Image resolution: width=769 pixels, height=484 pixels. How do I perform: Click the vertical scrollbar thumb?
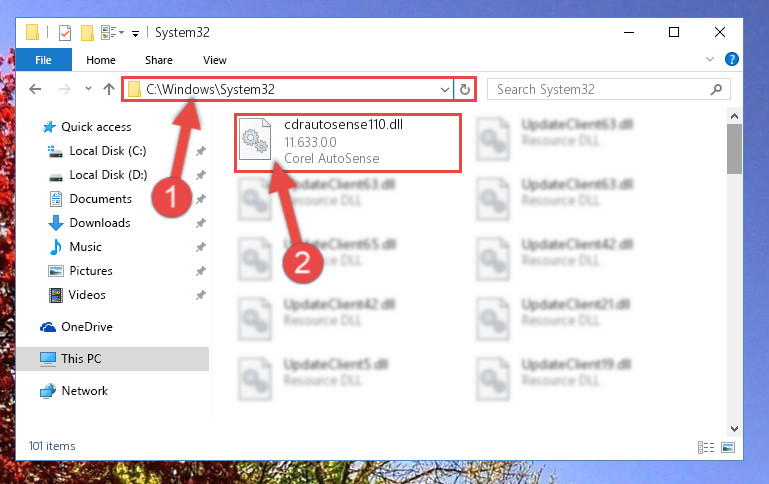pyautogui.click(x=734, y=149)
